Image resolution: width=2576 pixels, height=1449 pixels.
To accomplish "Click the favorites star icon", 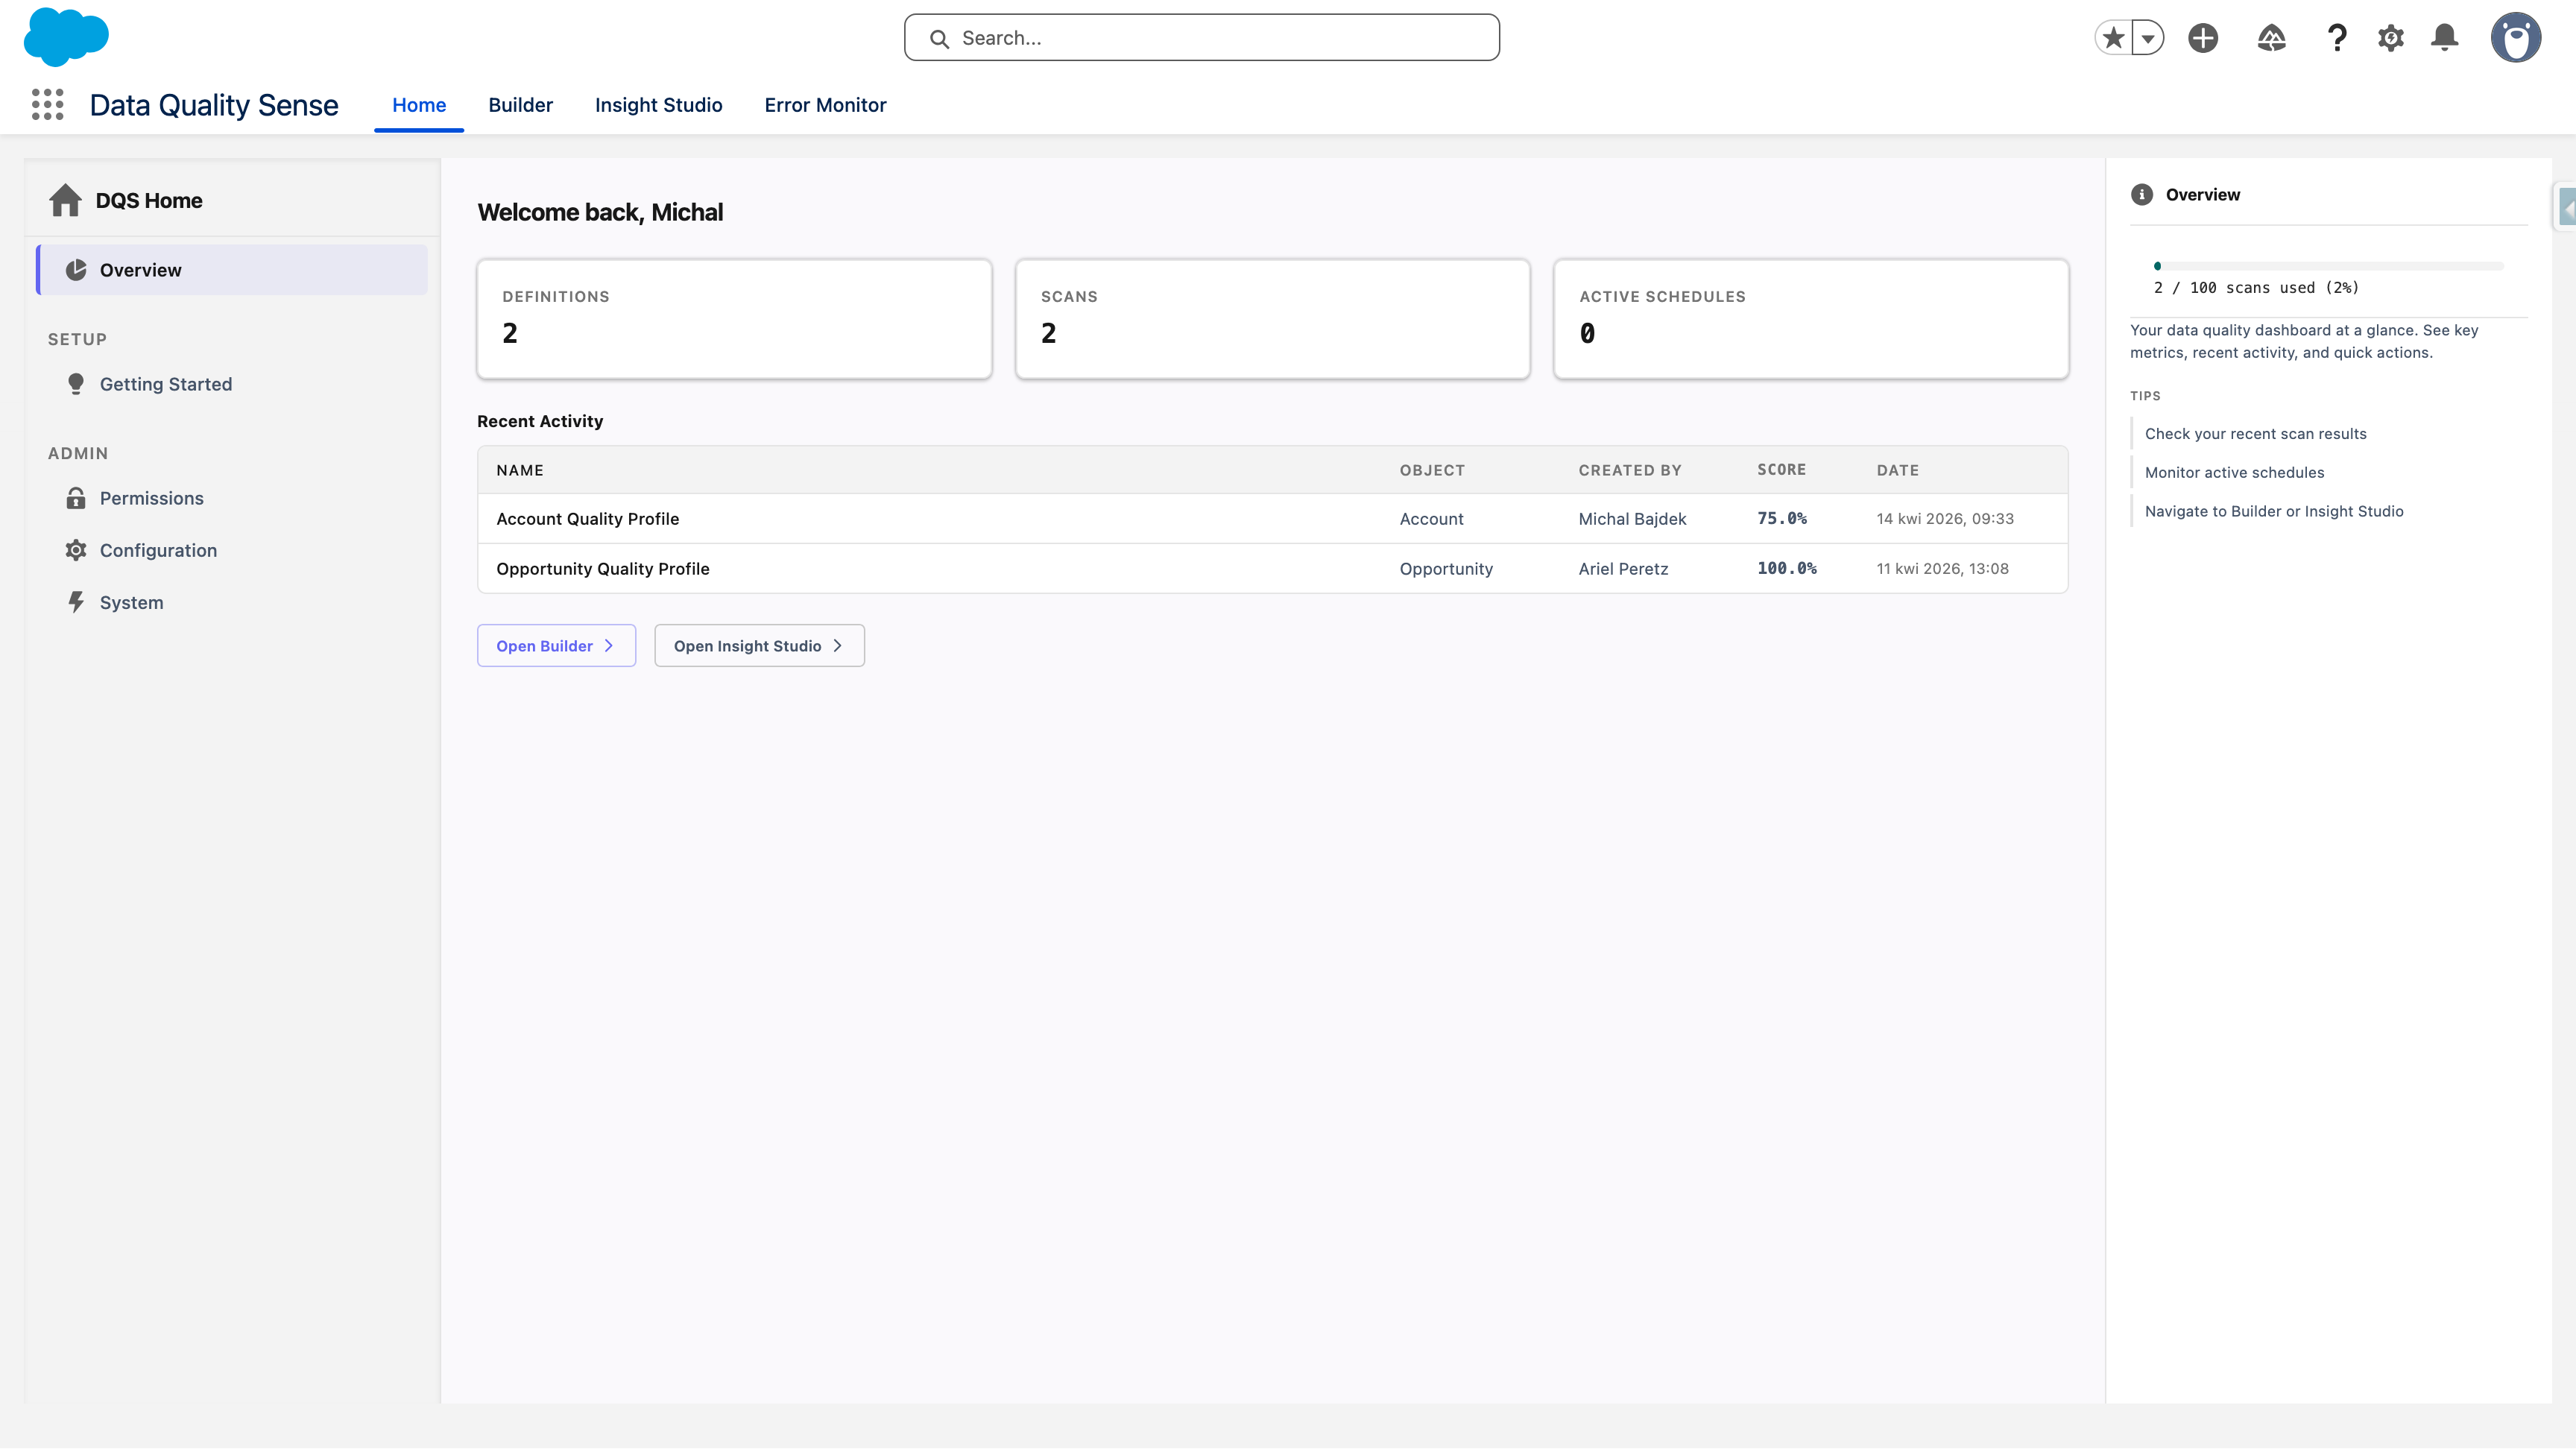I will [2113, 38].
